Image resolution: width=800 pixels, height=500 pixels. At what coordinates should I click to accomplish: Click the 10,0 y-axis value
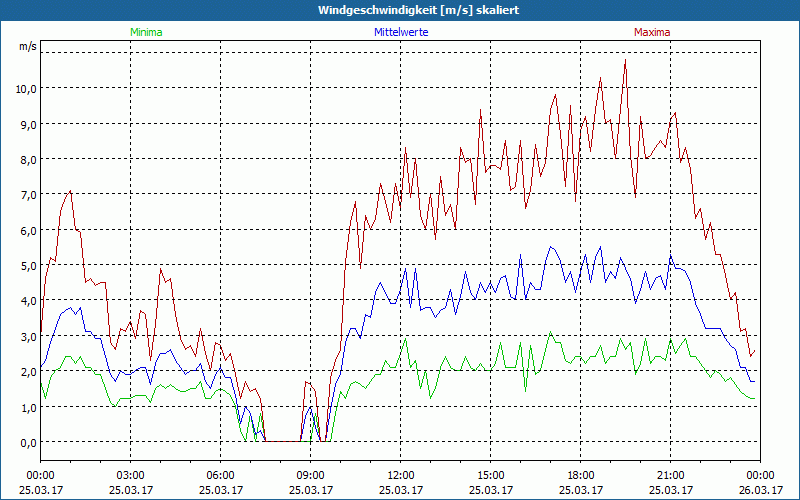pyautogui.click(x=27, y=89)
